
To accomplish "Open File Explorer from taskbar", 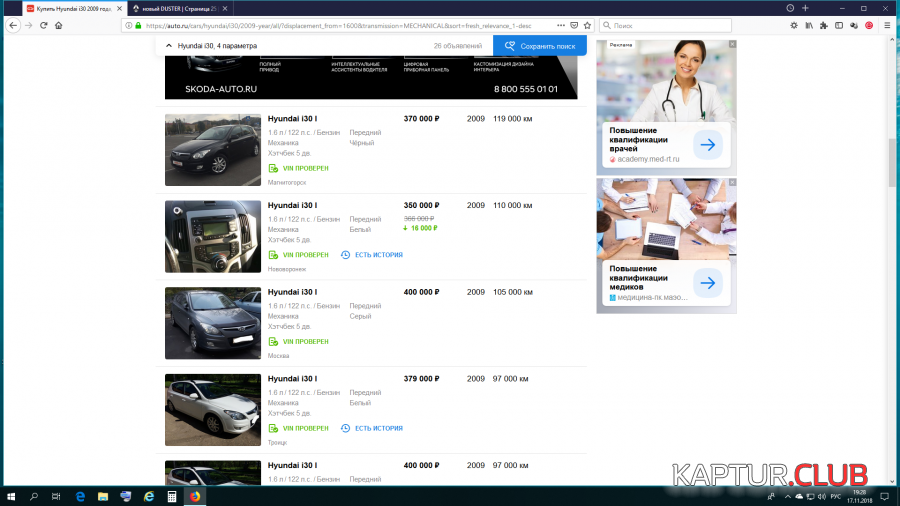I will [103, 496].
